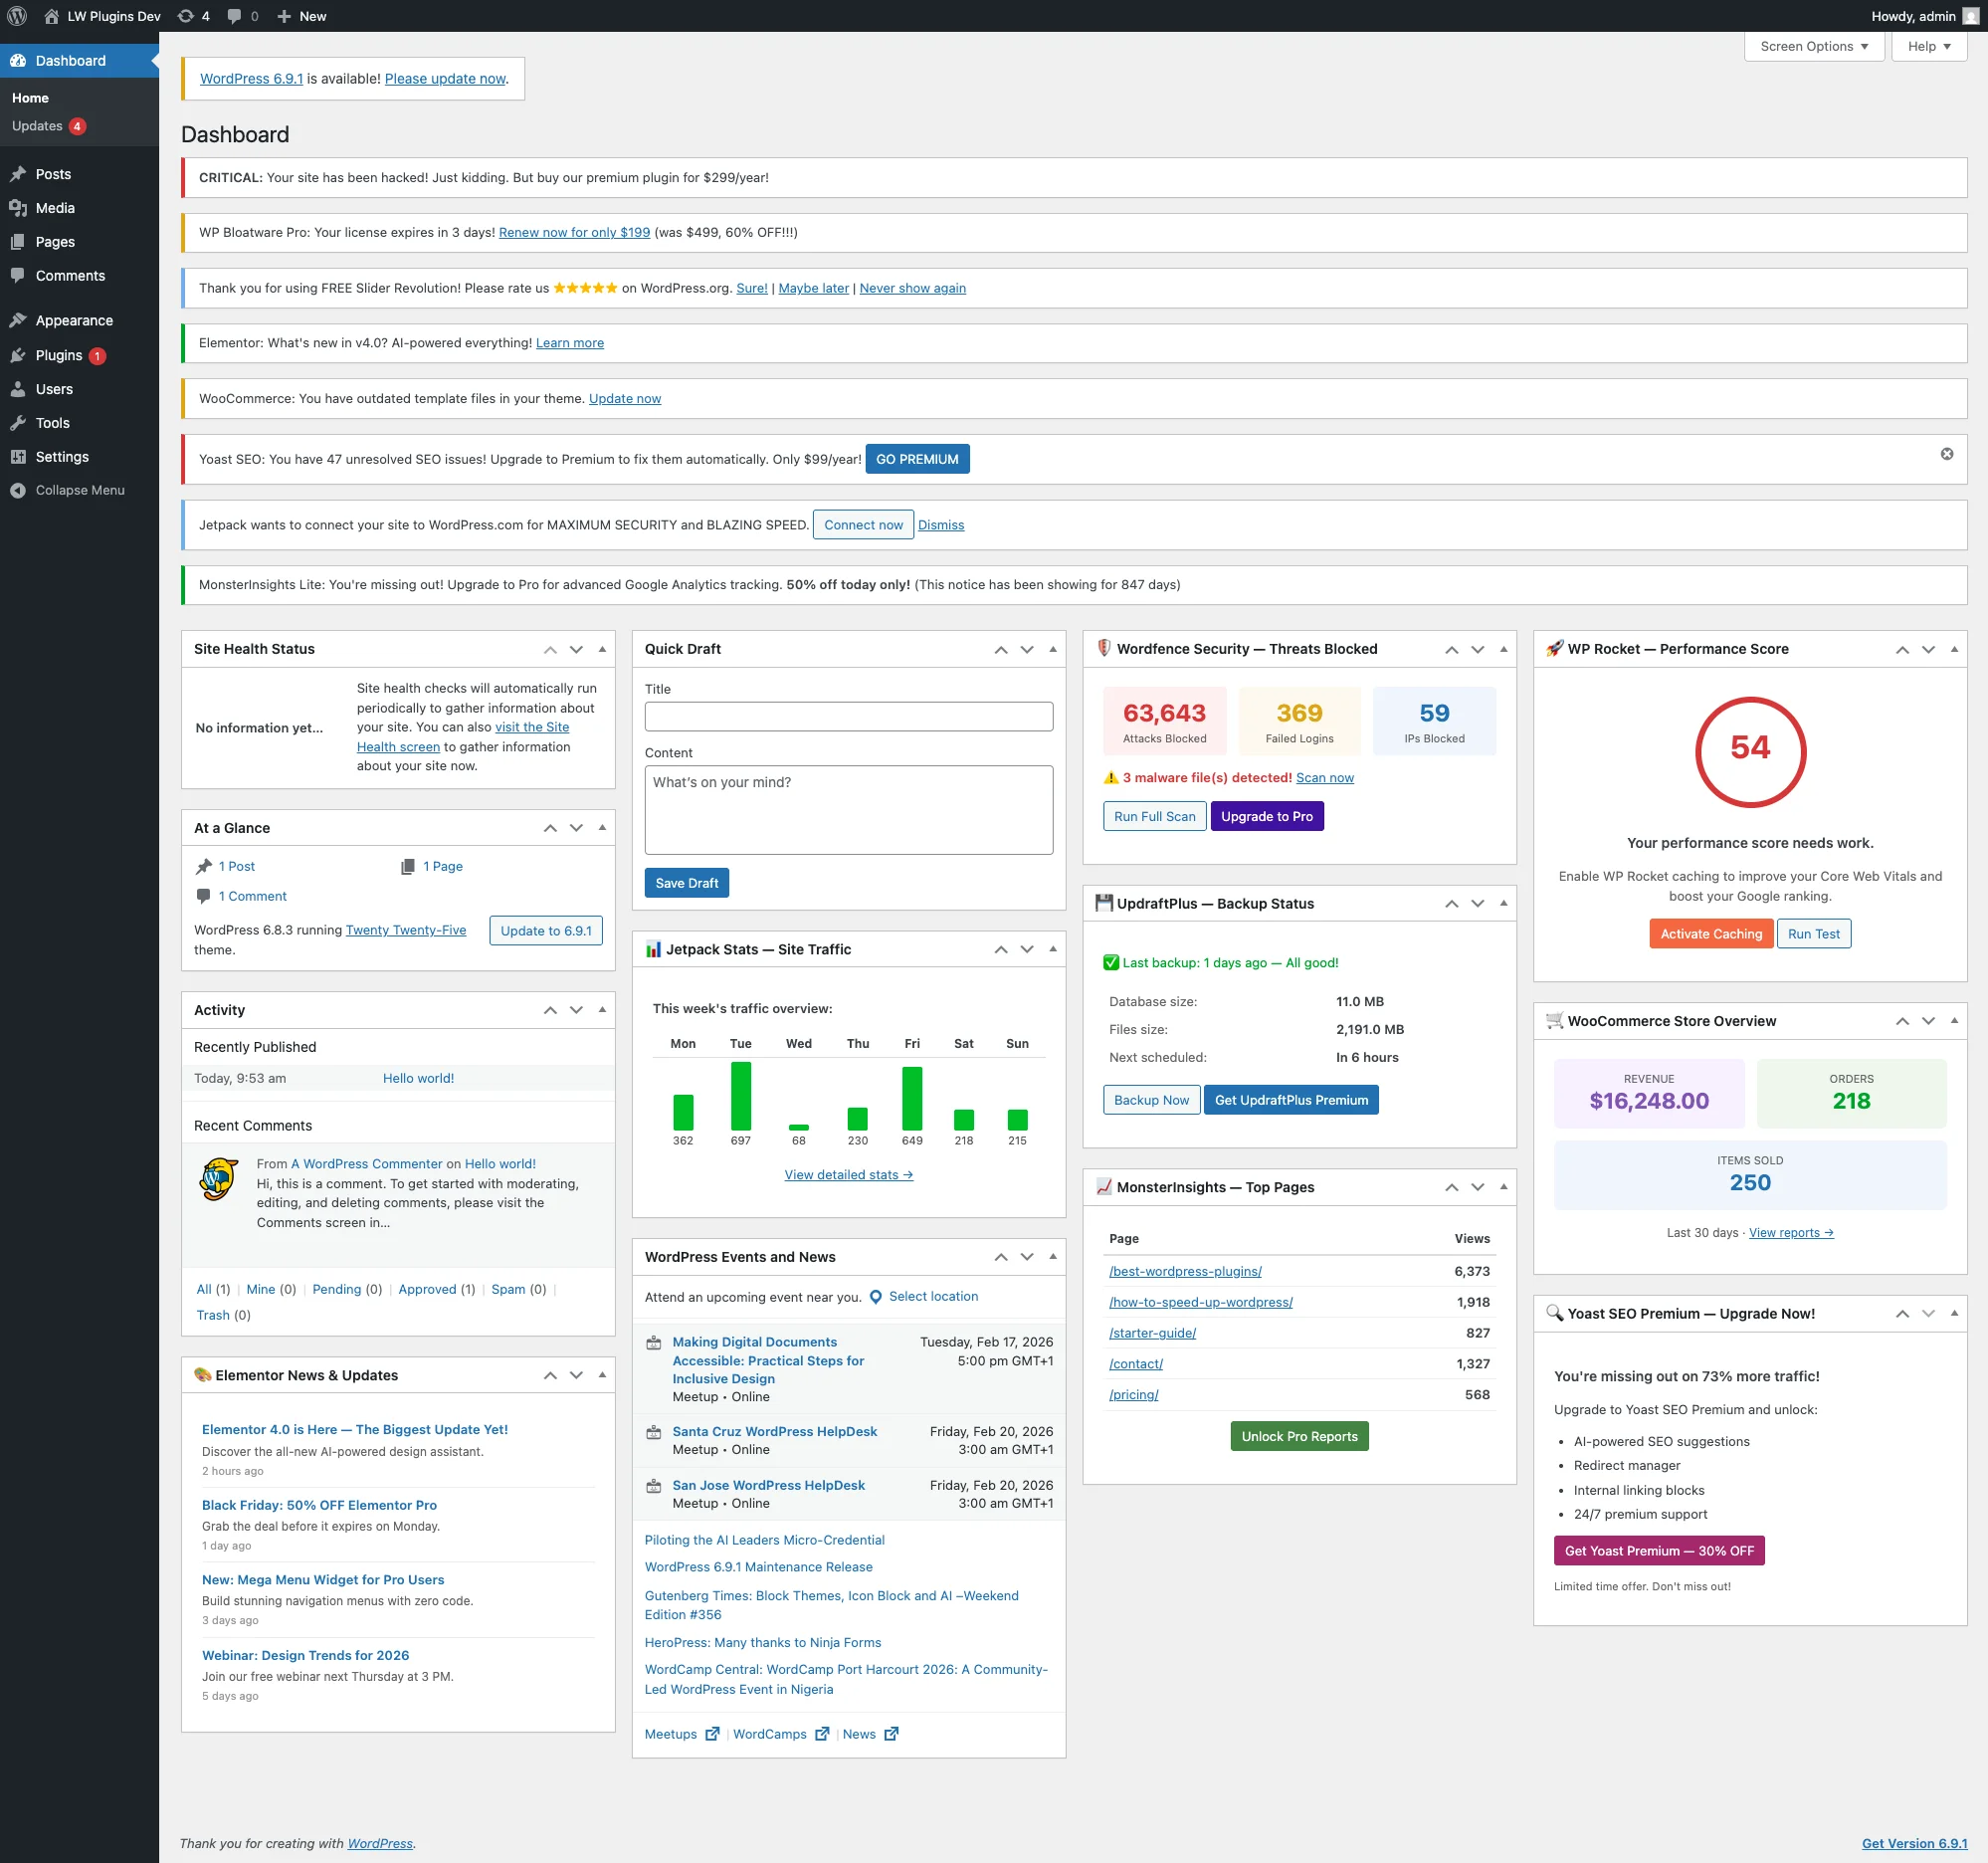This screenshot has width=1988, height=1863.
Task: Select the Posts pushpin icon
Action: [19, 173]
